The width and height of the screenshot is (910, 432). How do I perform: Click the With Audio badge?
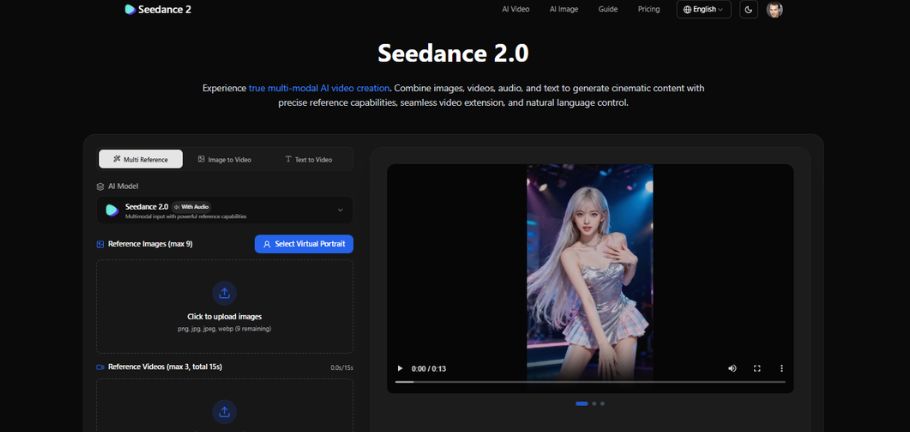point(192,207)
